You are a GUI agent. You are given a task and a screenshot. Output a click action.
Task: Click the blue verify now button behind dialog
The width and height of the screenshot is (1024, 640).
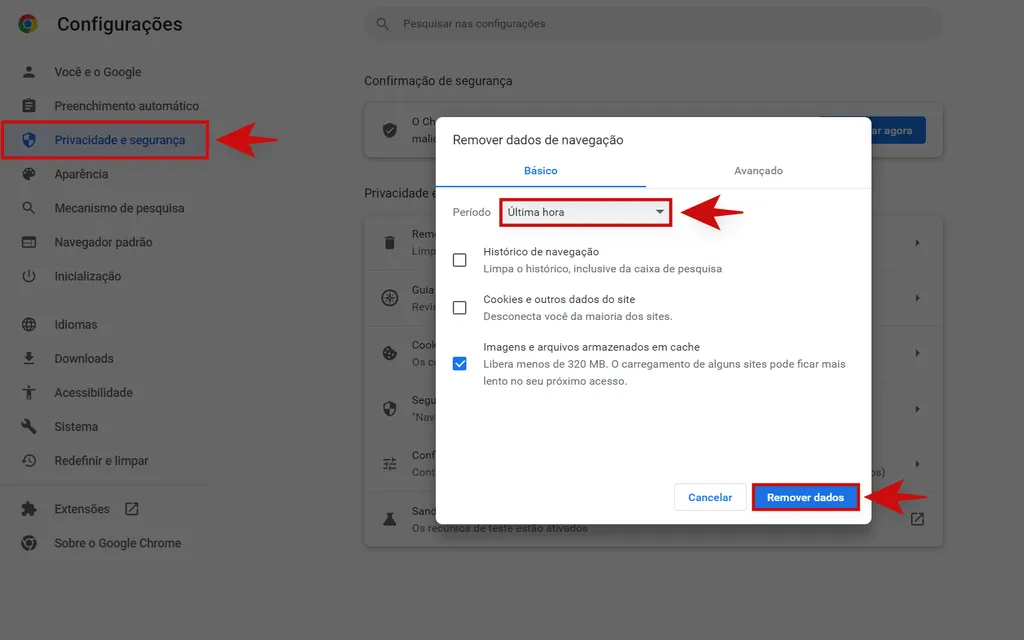coord(898,130)
